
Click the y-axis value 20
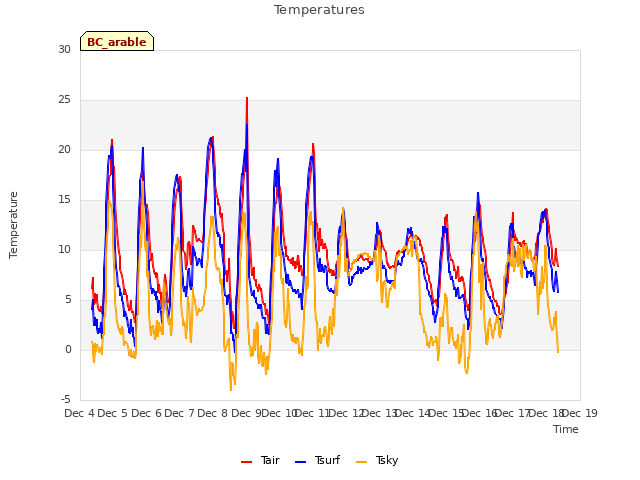click(64, 149)
